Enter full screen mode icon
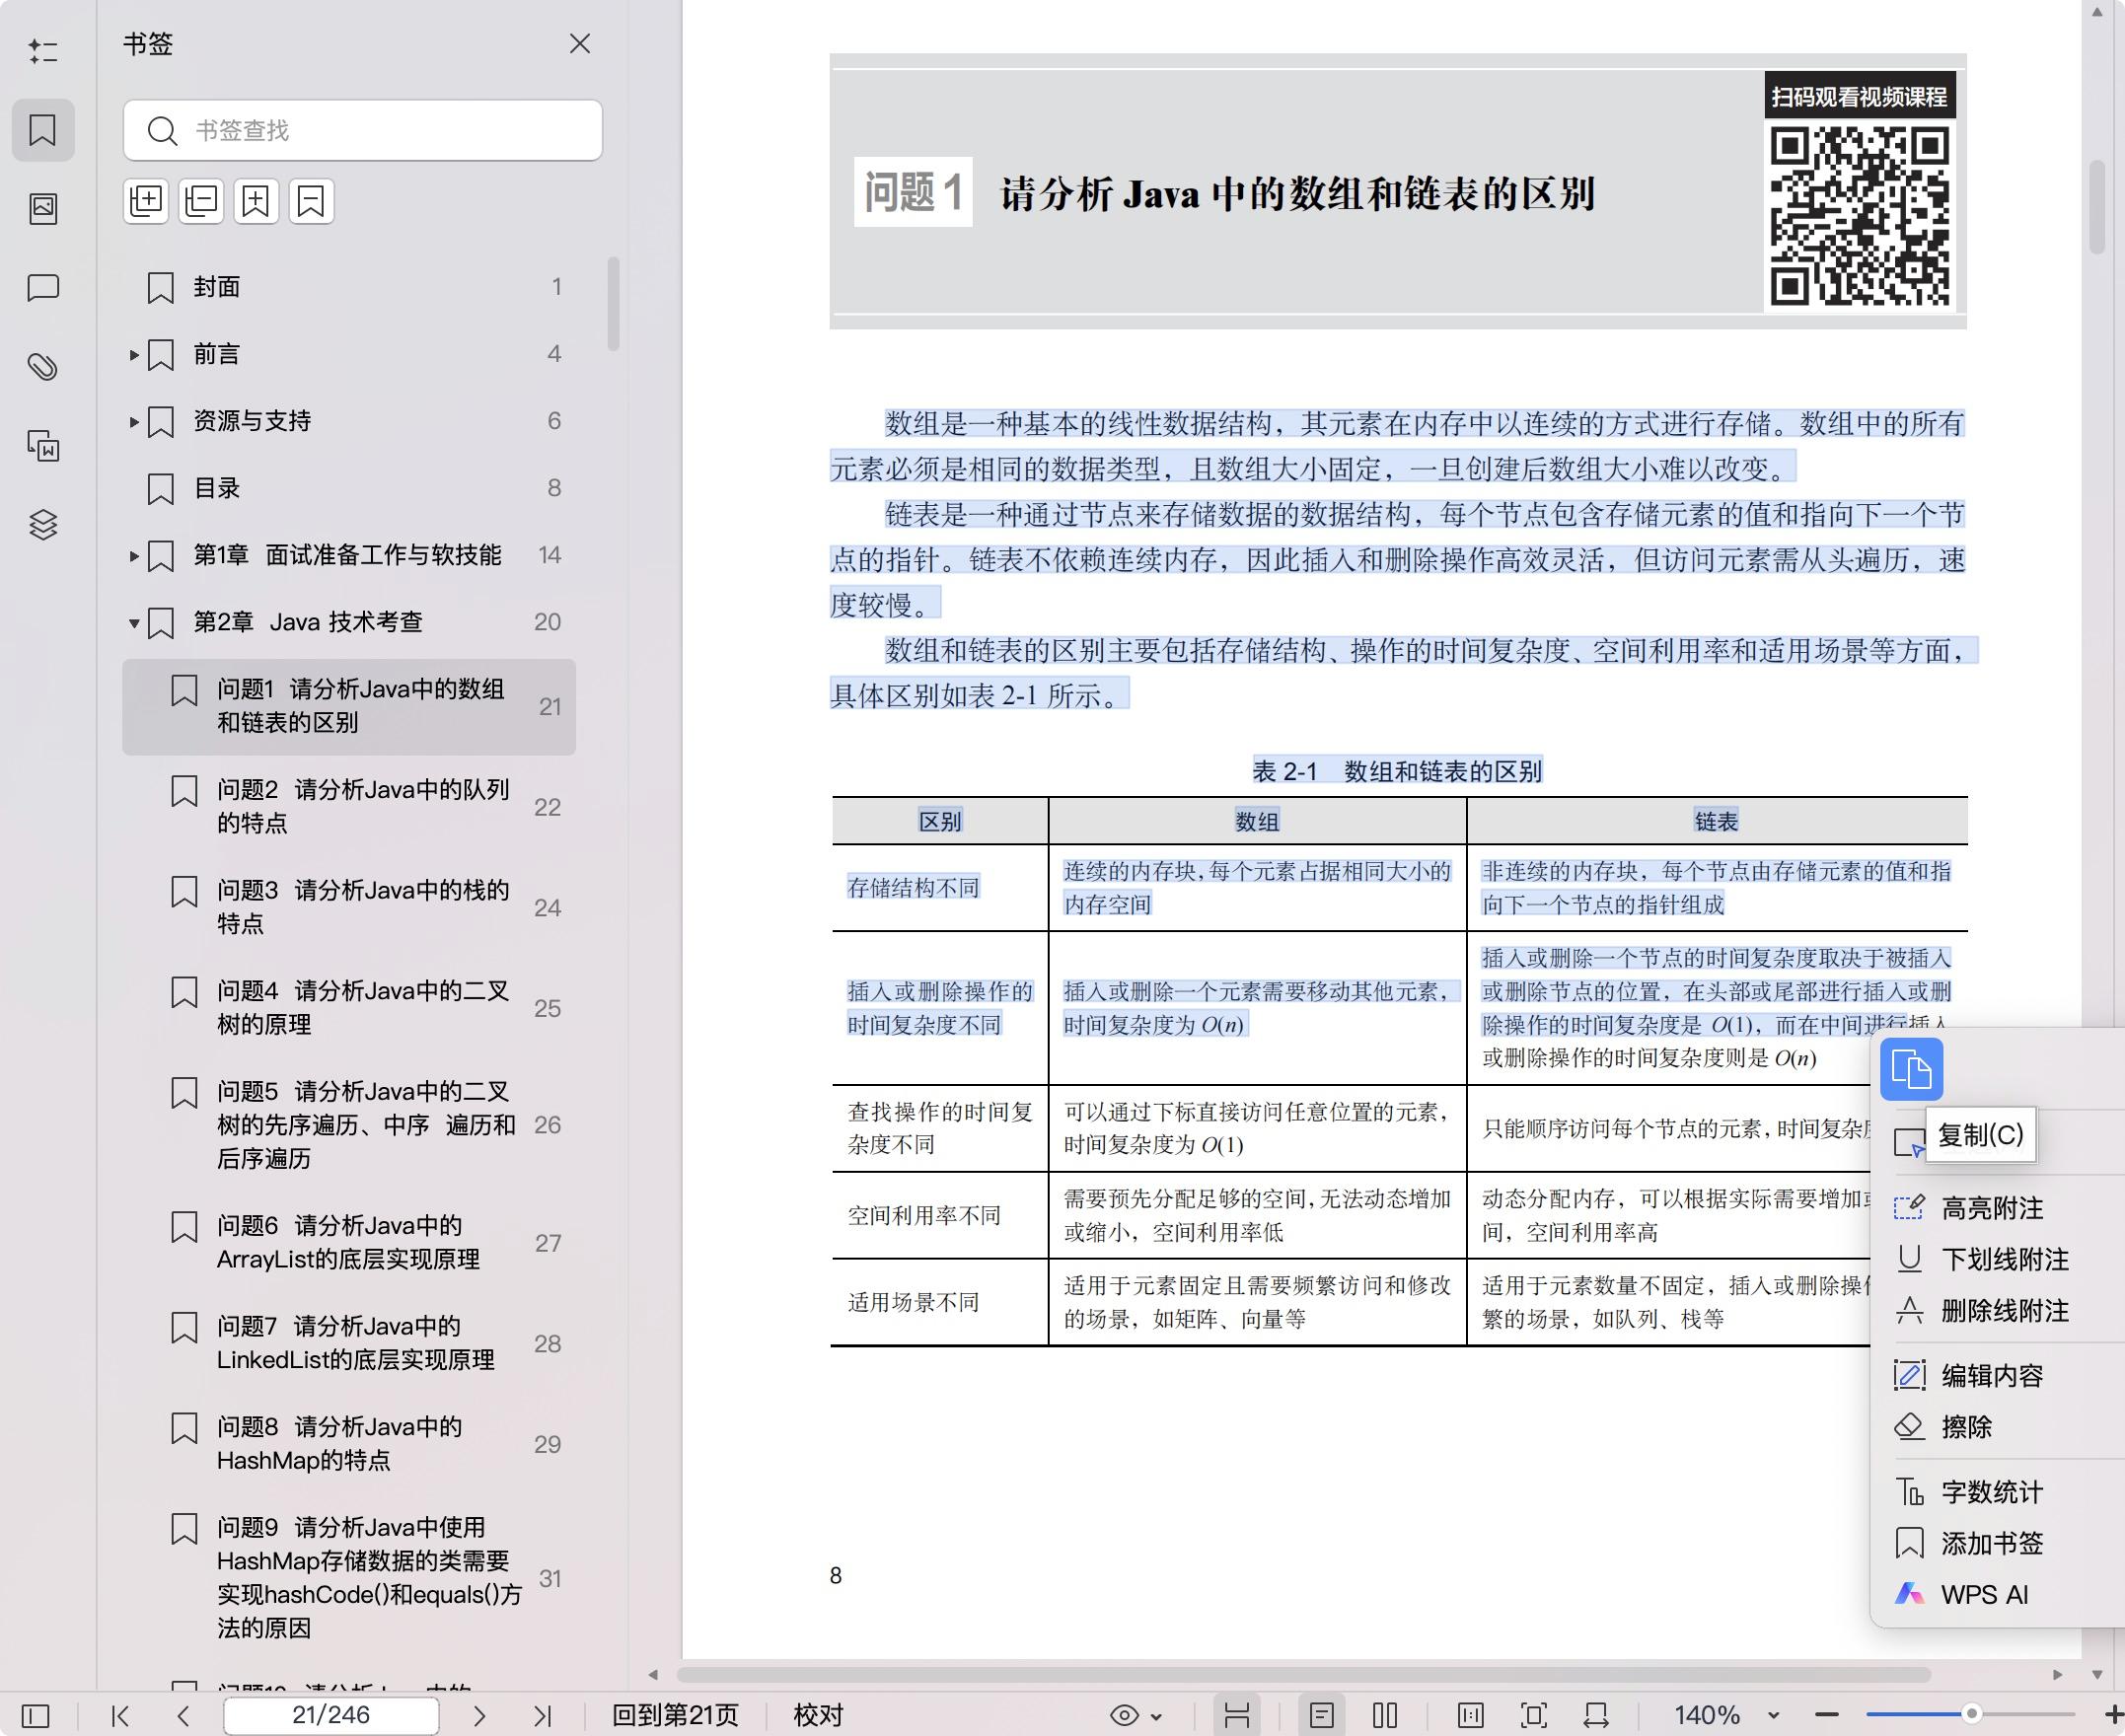This screenshot has width=2125, height=1736. (1534, 1716)
